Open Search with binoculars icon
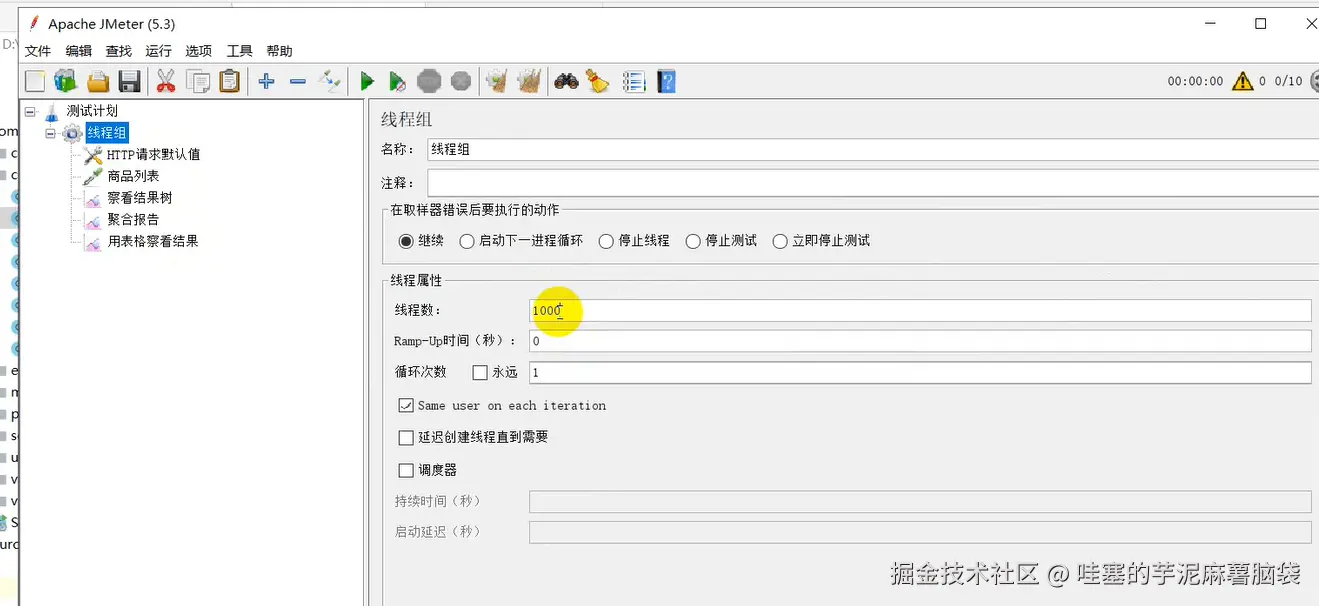This screenshot has height=606, width=1319. [x=567, y=82]
